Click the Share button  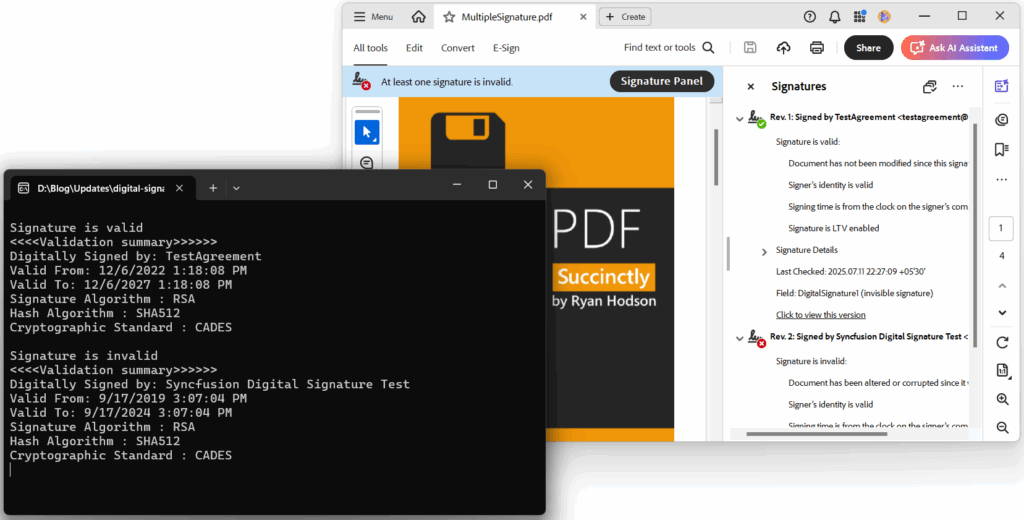pyautogui.click(x=869, y=48)
